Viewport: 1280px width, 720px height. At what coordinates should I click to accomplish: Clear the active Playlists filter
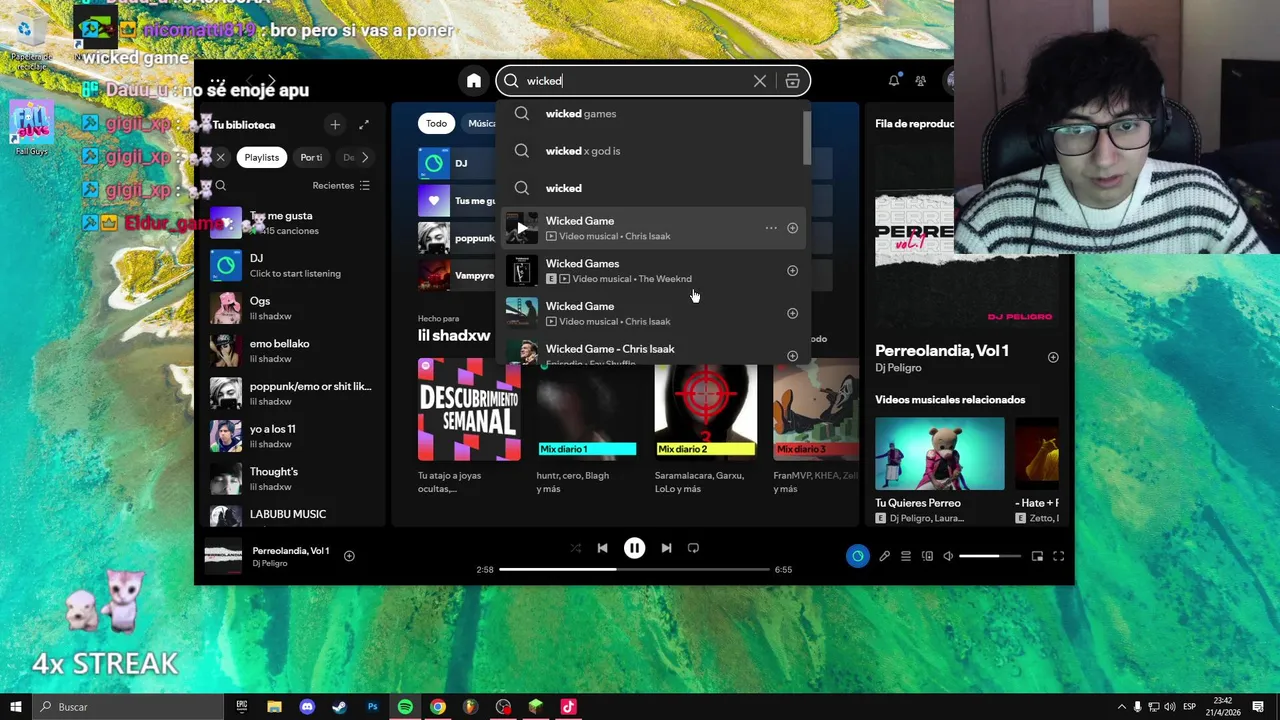pyautogui.click(x=220, y=157)
